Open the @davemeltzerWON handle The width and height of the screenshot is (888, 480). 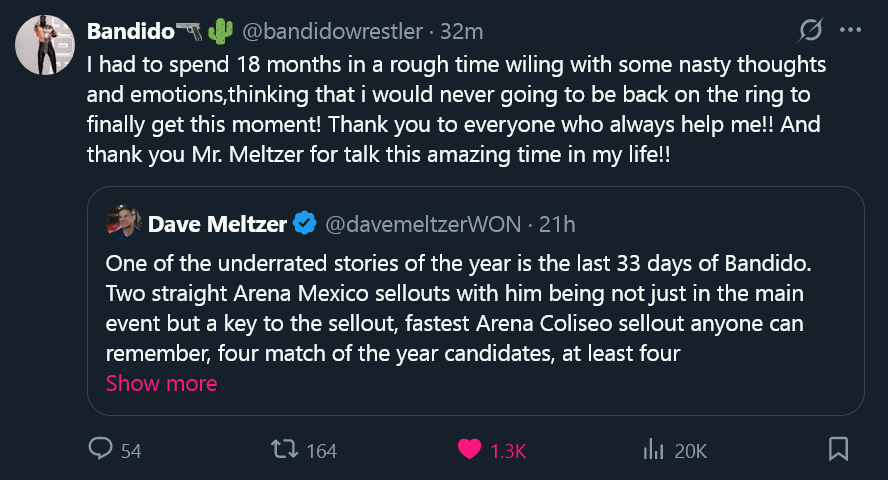click(x=424, y=224)
